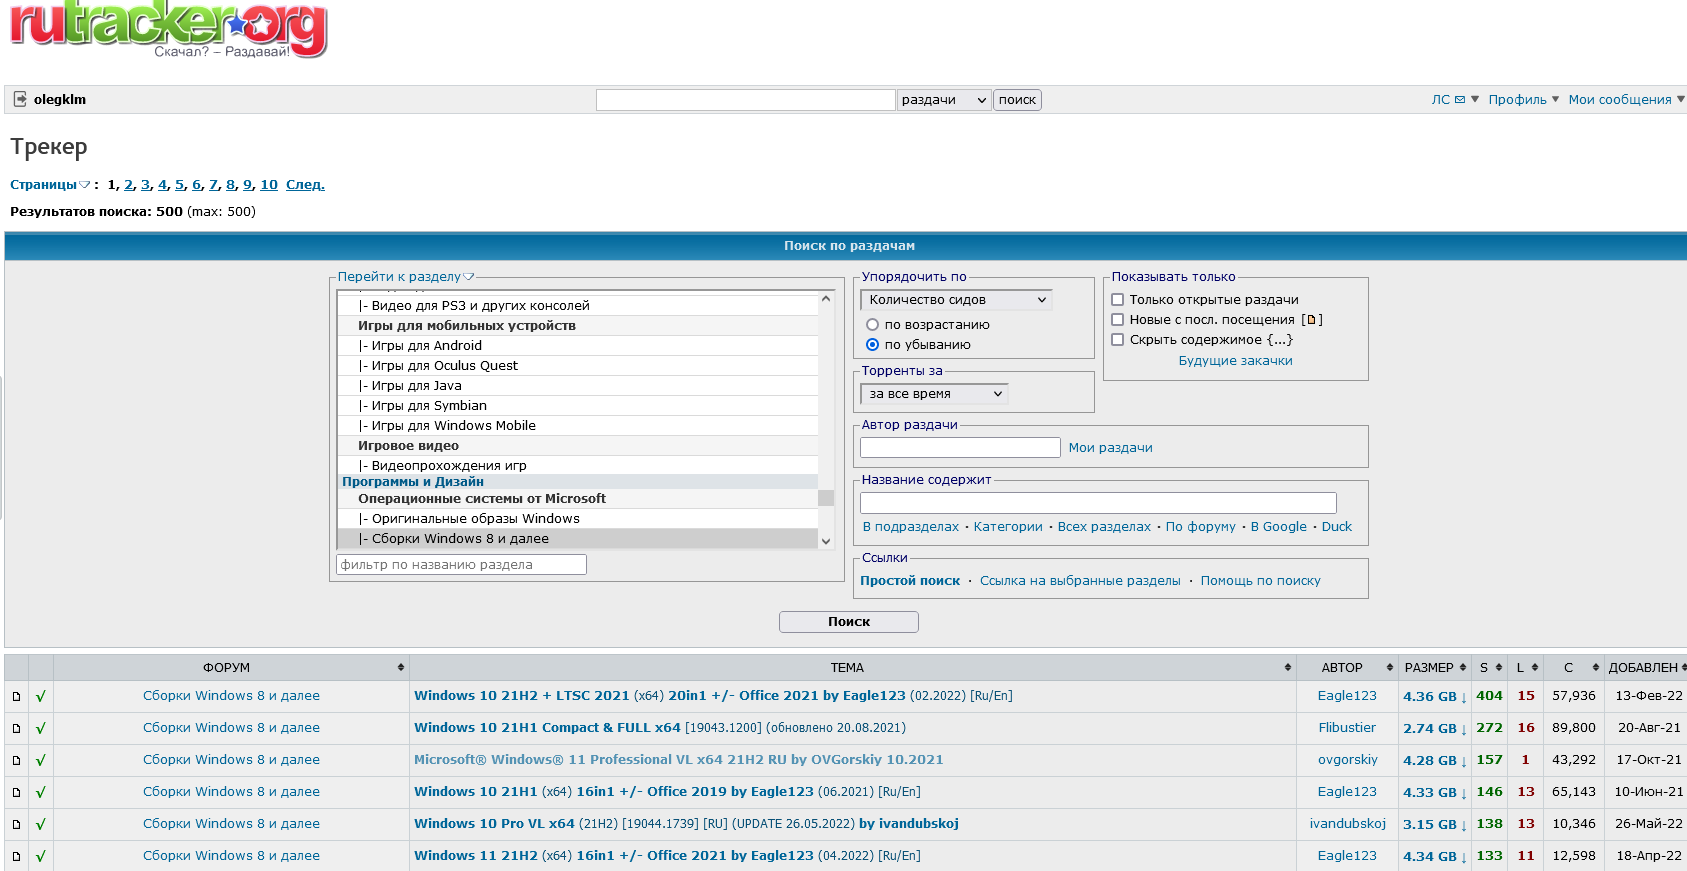Select Игры для Android in the section list
Viewport: 1687px width, 871px height.
click(578, 346)
